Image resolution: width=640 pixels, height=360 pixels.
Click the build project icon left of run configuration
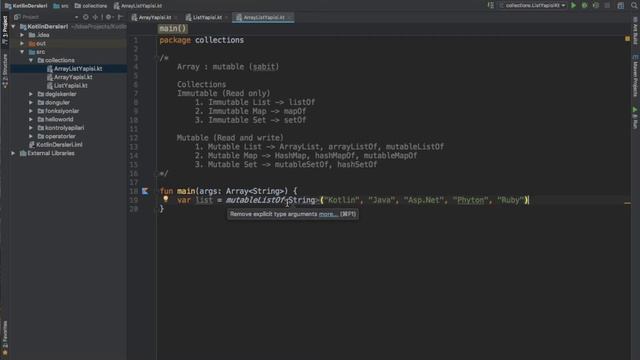(x=491, y=5)
